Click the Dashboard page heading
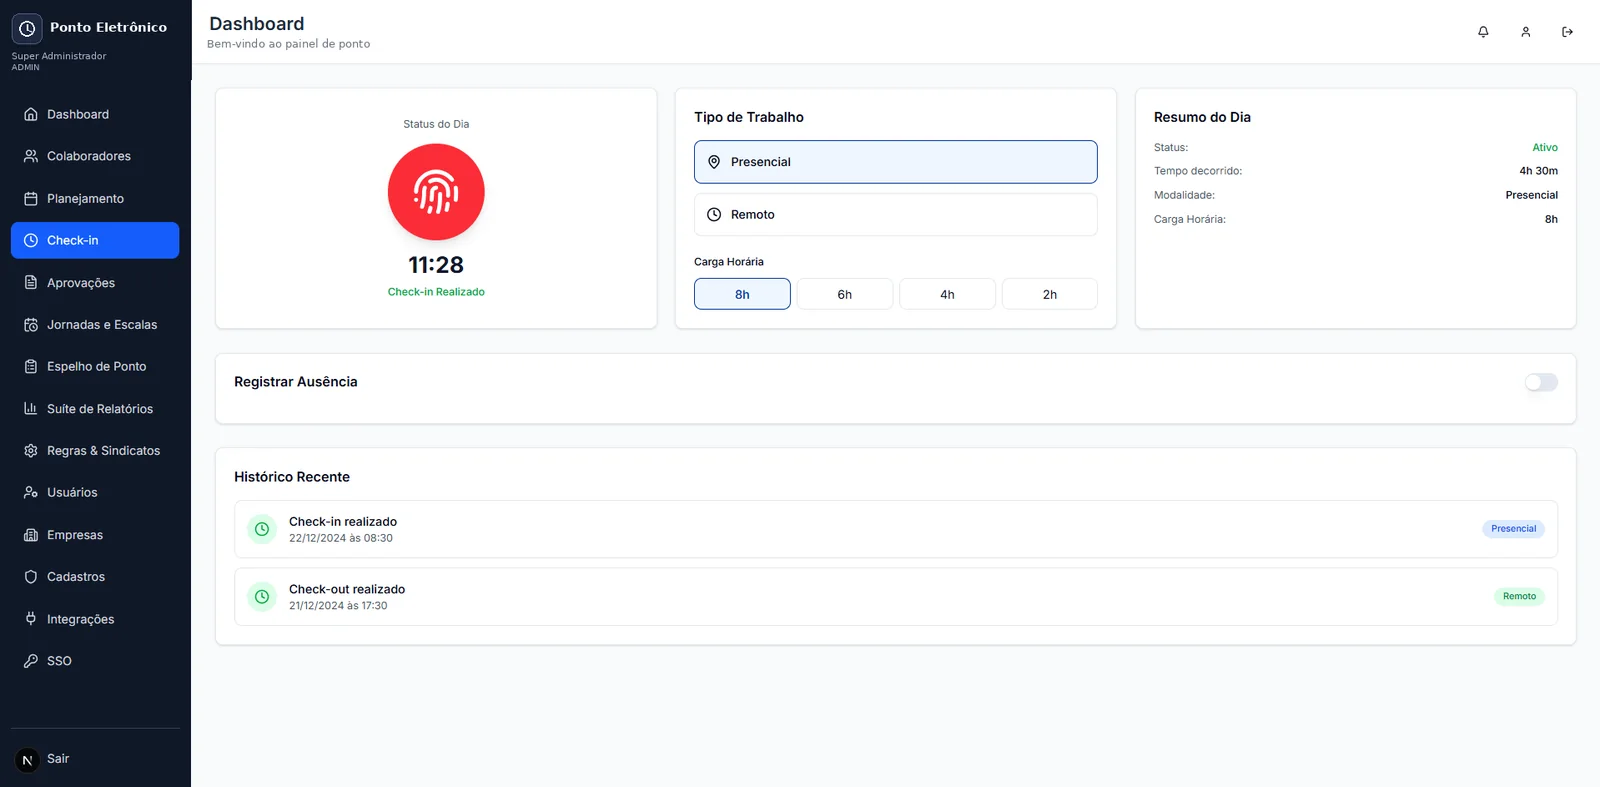1600x787 pixels. pyautogui.click(x=256, y=24)
